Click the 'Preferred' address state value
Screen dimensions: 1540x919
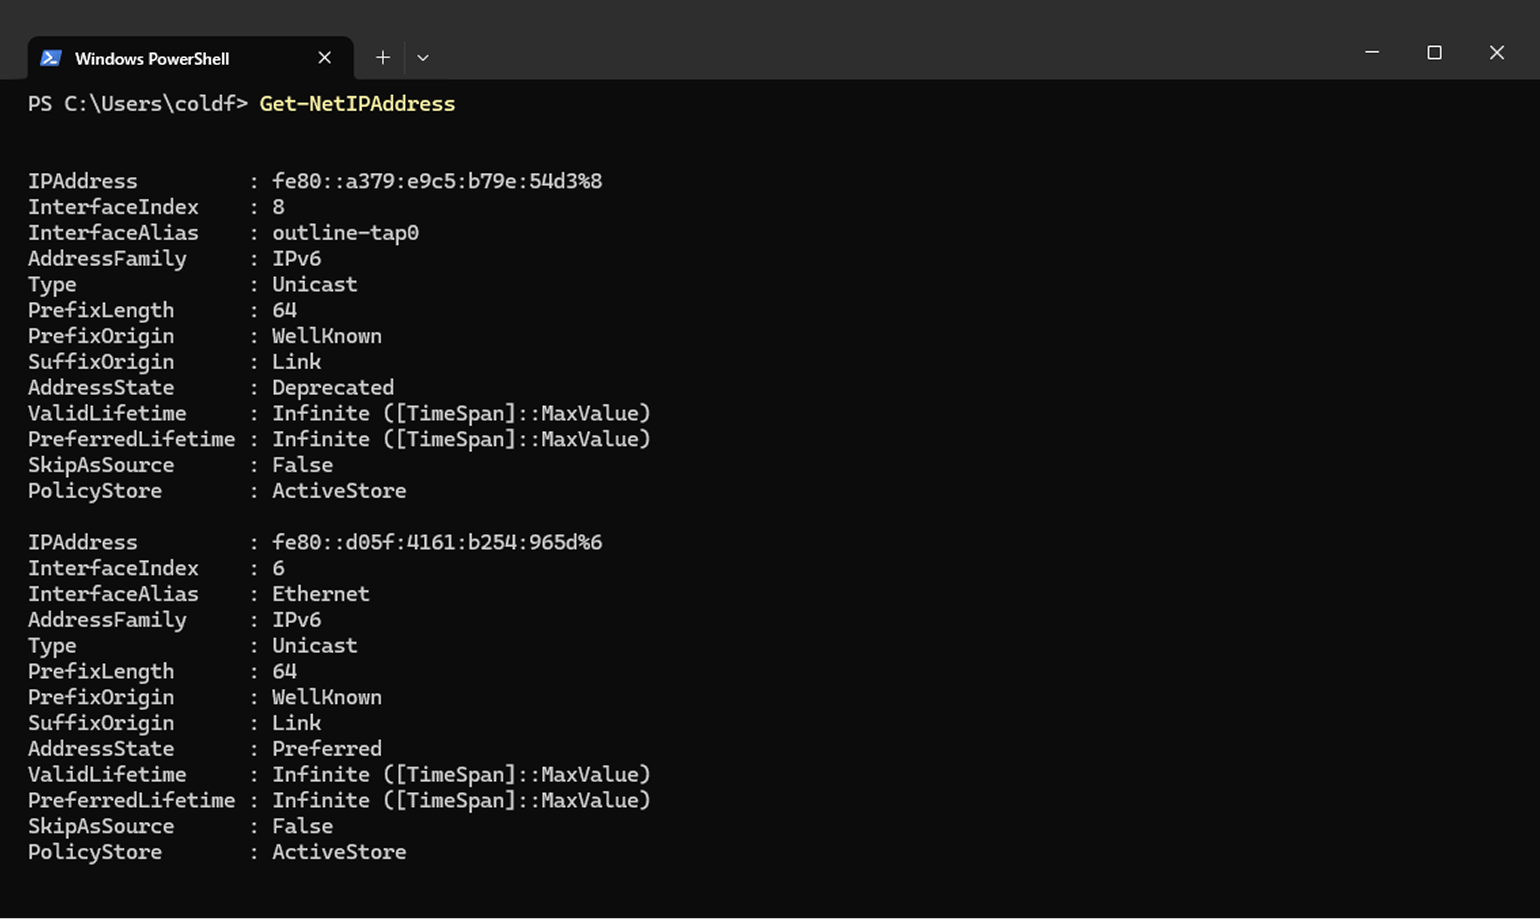click(x=327, y=749)
